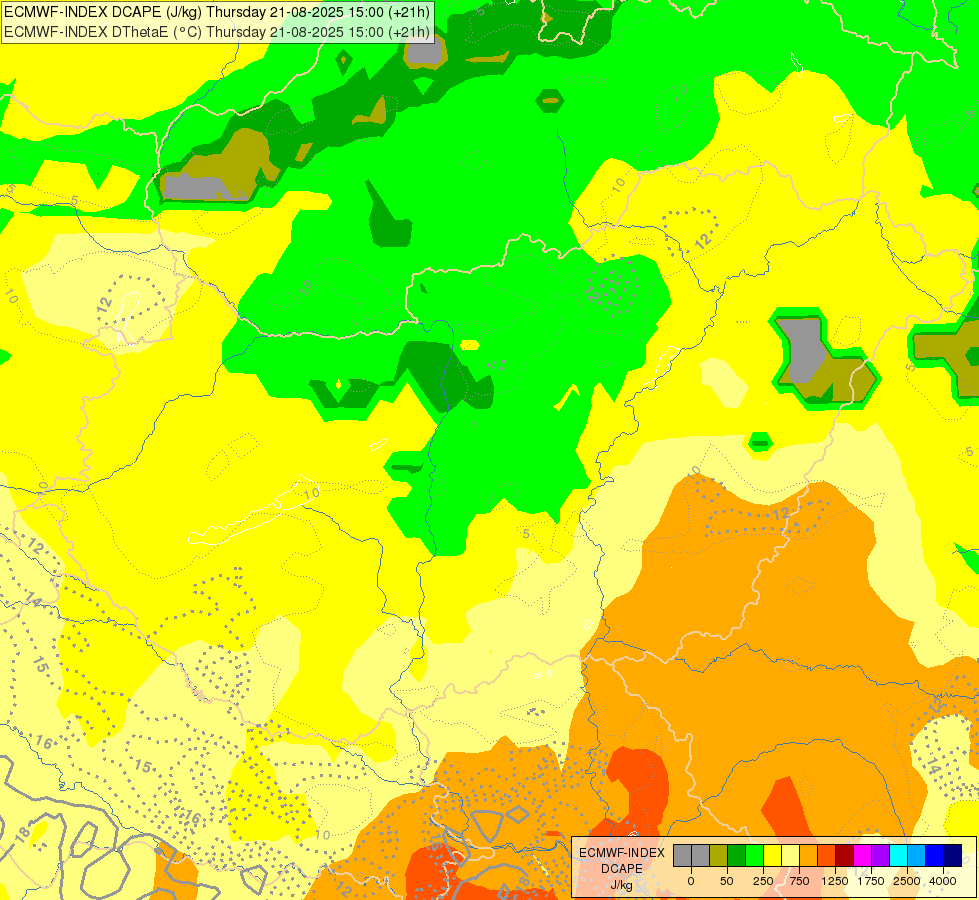979x900 pixels.
Task: Click the legend value '750'
Action: pyautogui.click(x=799, y=881)
